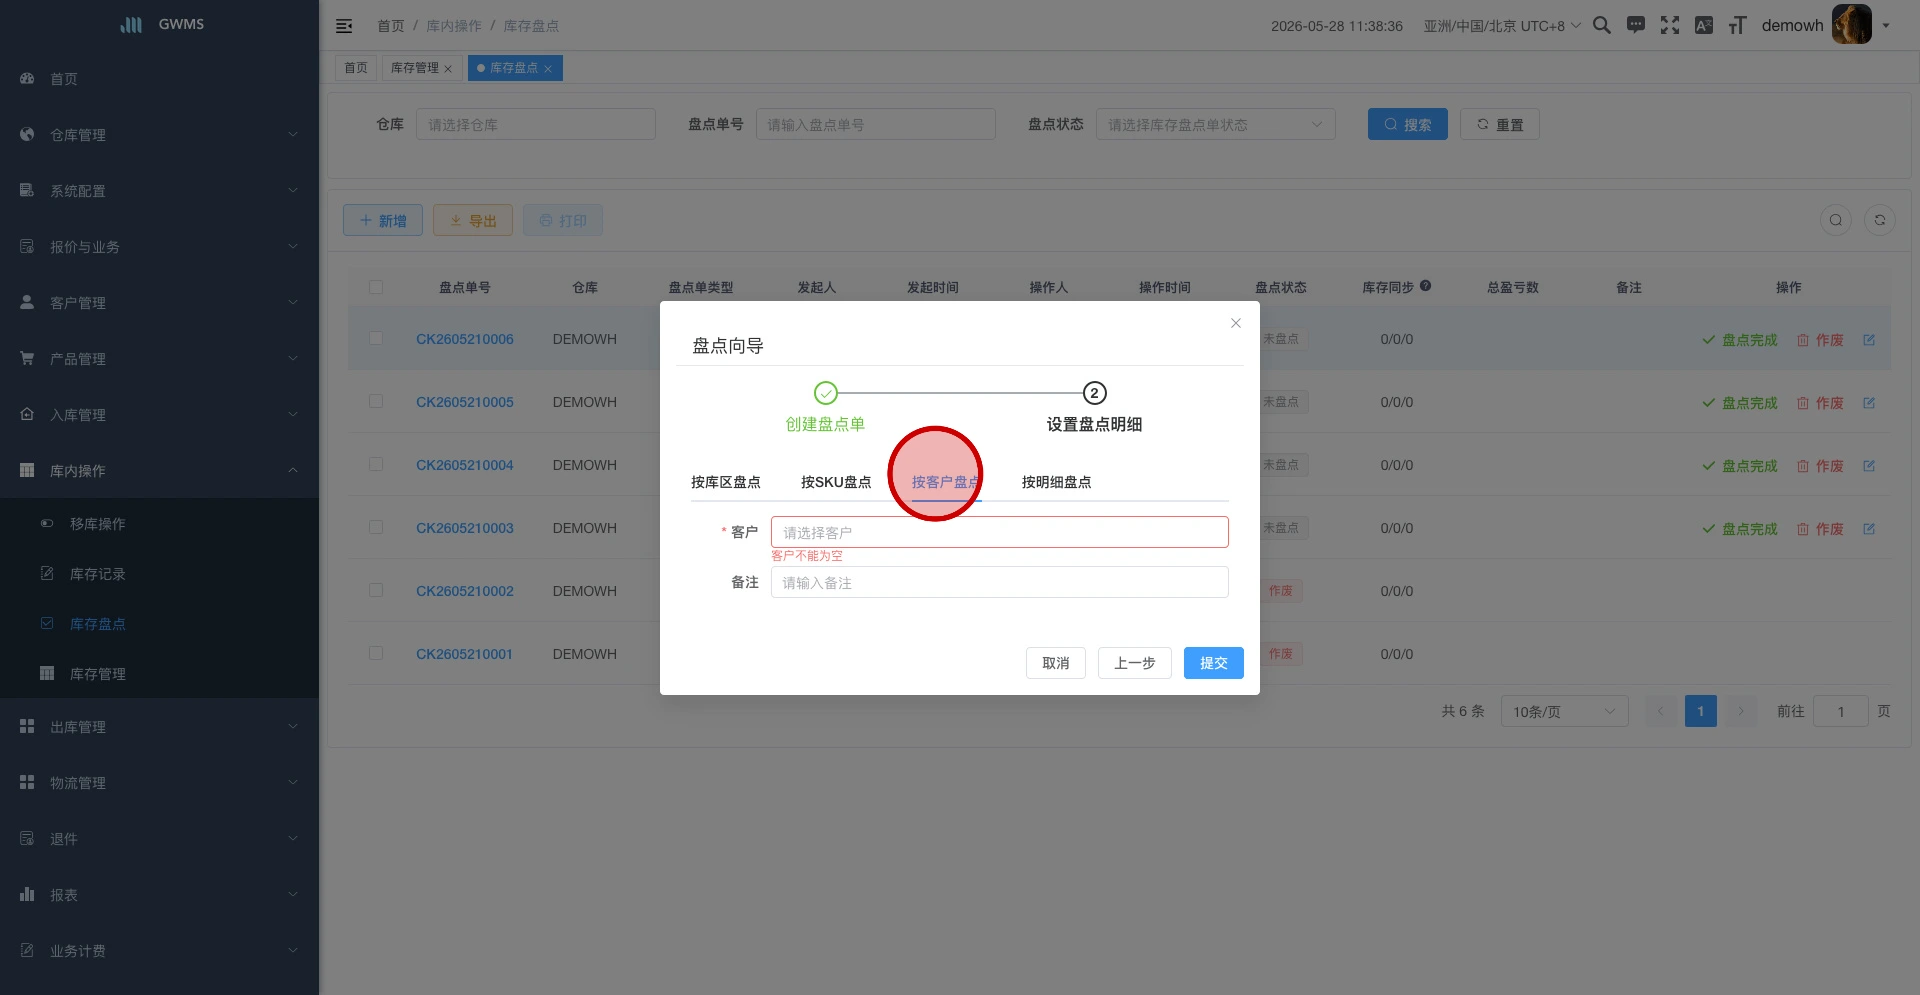Open the timezone 亚洲/中国/北京 dropdown
Image resolution: width=1920 pixels, height=995 pixels.
1502,26
